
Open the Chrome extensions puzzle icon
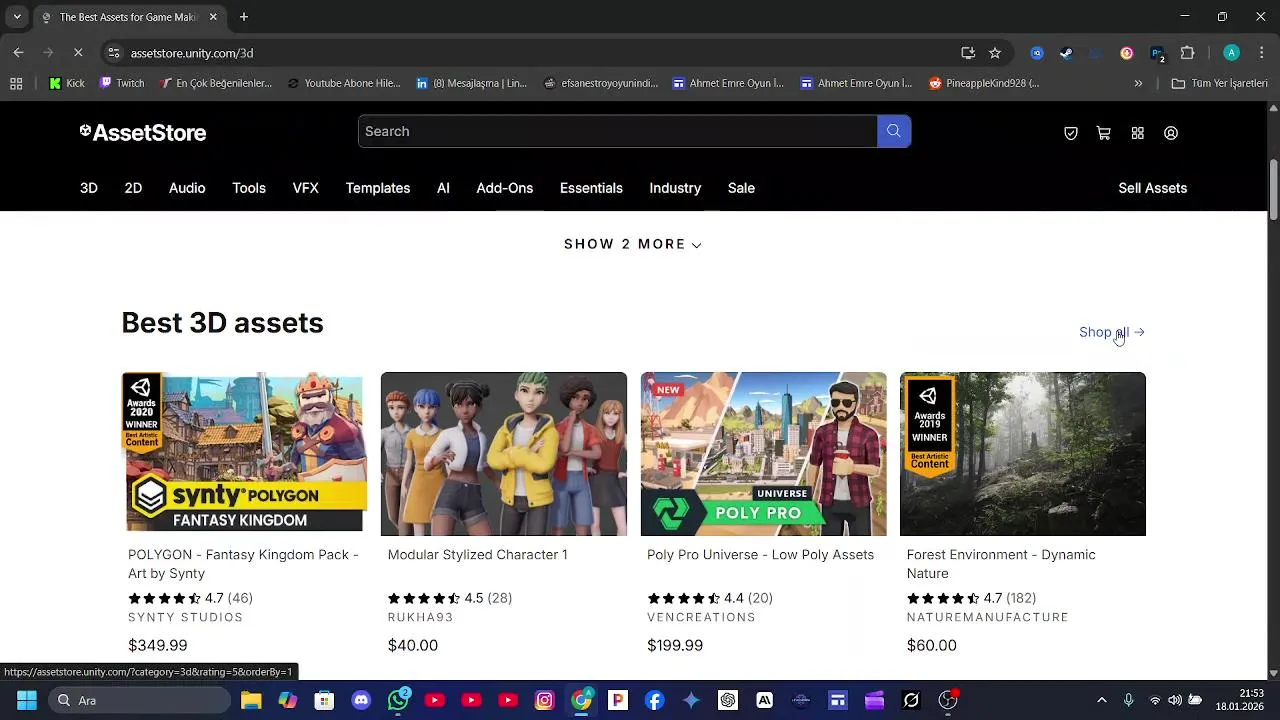[x=1188, y=53]
